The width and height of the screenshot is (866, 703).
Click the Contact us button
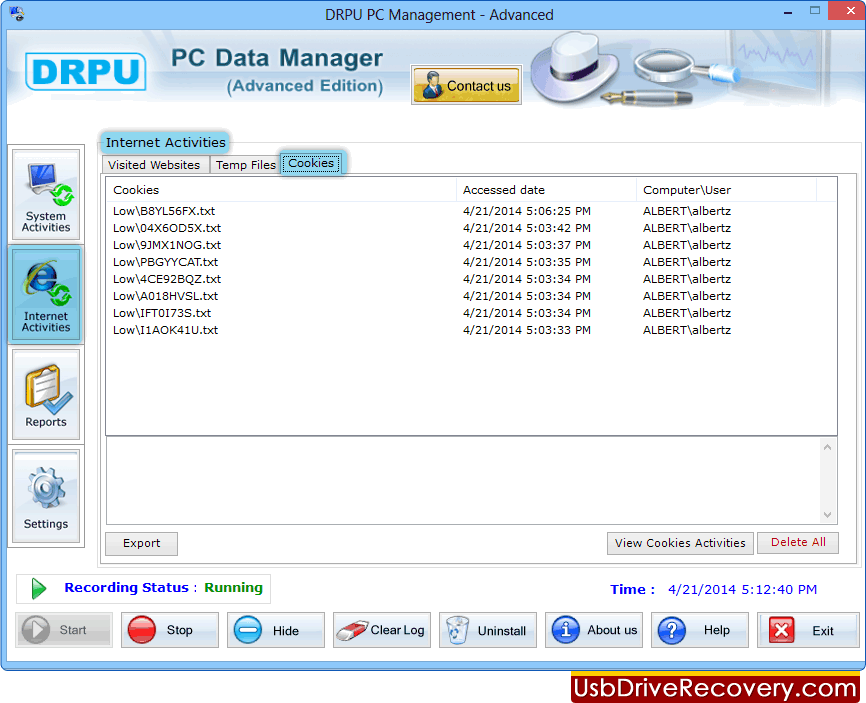pyautogui.click(x=466, y=85)
